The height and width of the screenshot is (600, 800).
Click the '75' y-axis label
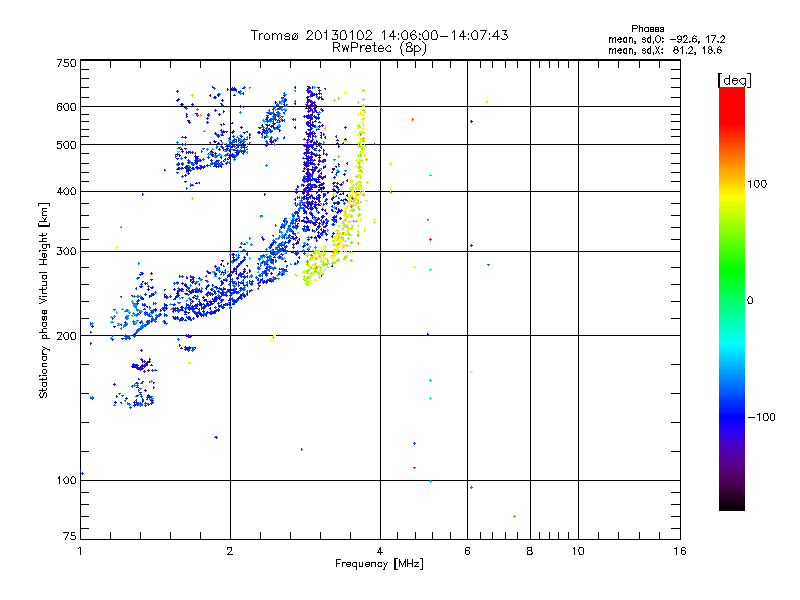point(70,536)
